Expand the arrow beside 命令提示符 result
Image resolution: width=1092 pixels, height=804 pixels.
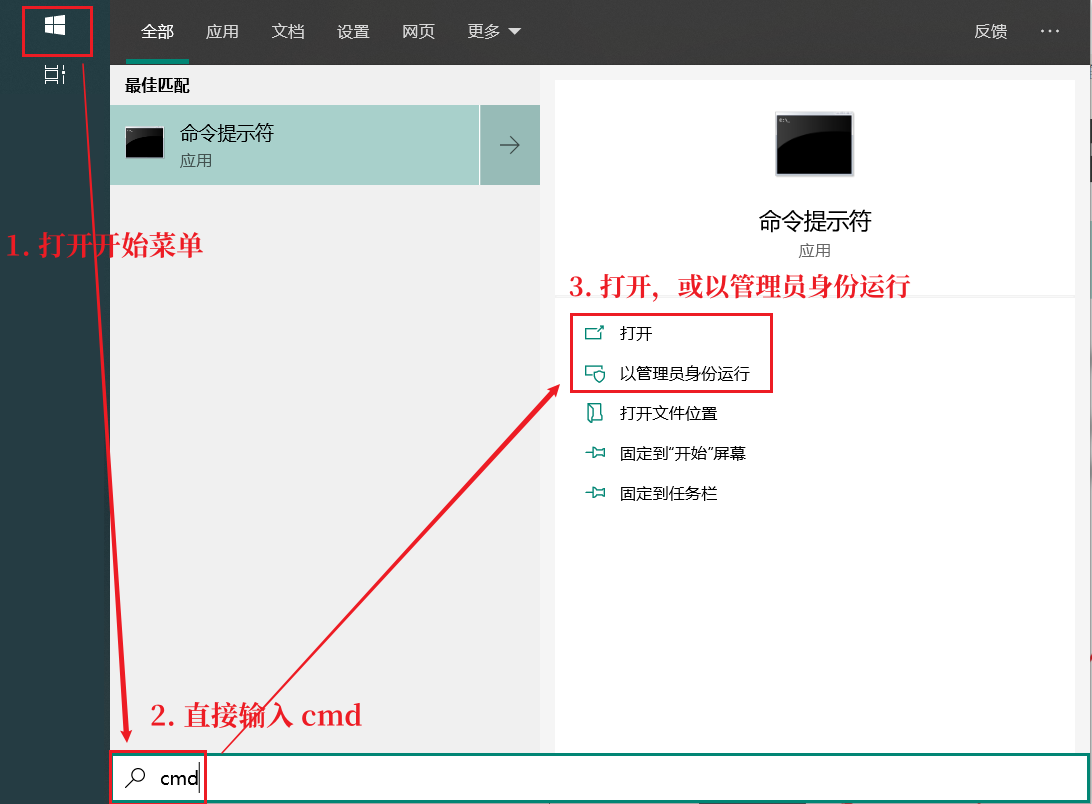(x=510, y=145)
